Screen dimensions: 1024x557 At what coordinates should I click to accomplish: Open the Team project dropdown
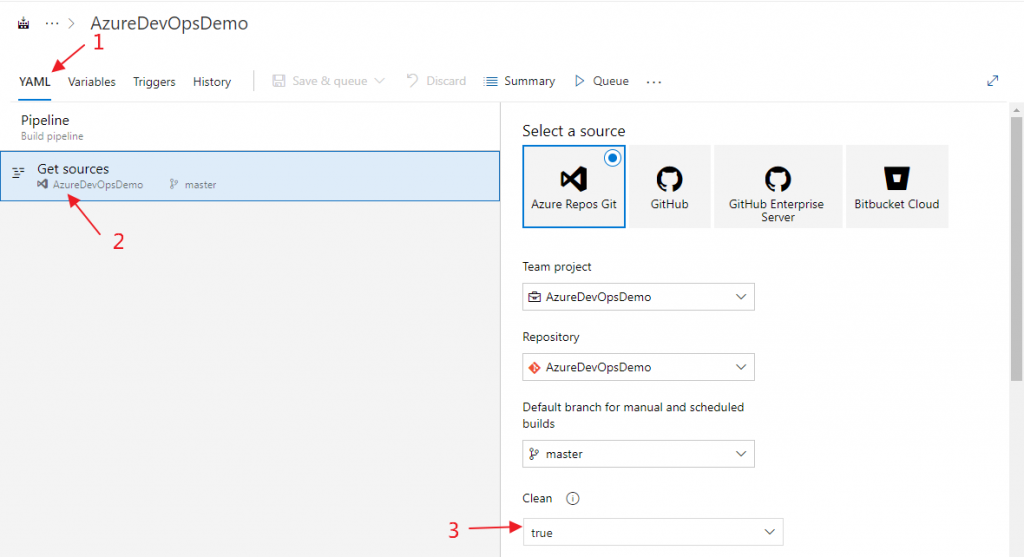638,297
